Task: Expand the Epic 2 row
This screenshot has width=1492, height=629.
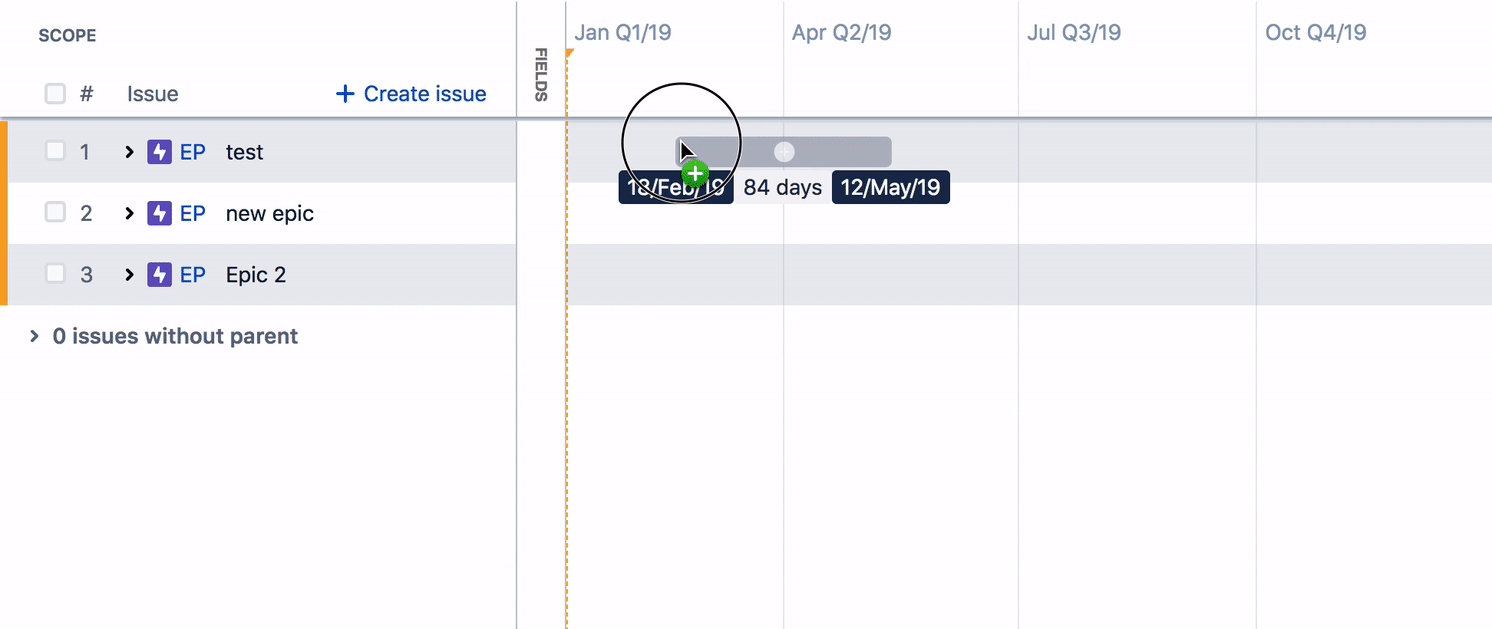Action: point(129,275)
